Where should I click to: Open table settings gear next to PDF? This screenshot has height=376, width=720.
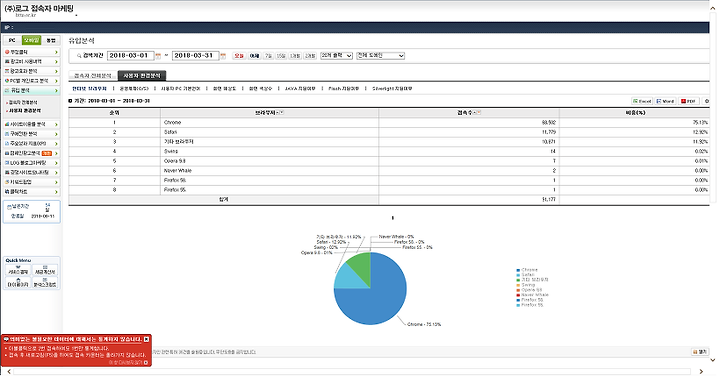[x=706, y=101]
